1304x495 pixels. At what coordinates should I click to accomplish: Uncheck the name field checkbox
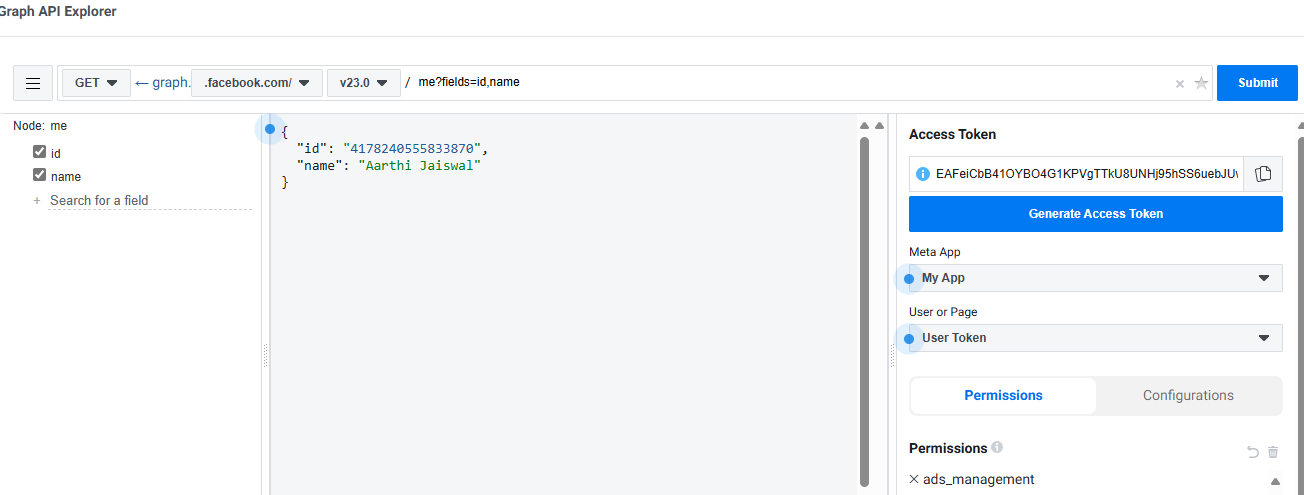coord(40,175)
